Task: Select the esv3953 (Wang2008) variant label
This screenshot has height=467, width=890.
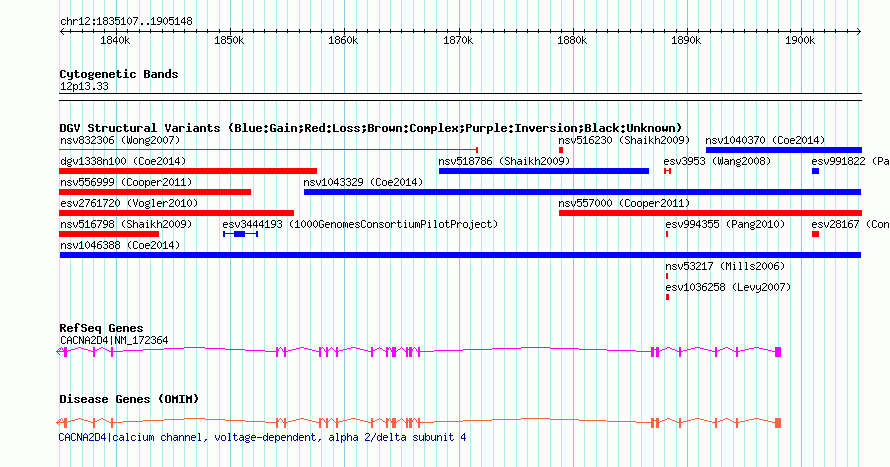Action: tap(717, 161)
